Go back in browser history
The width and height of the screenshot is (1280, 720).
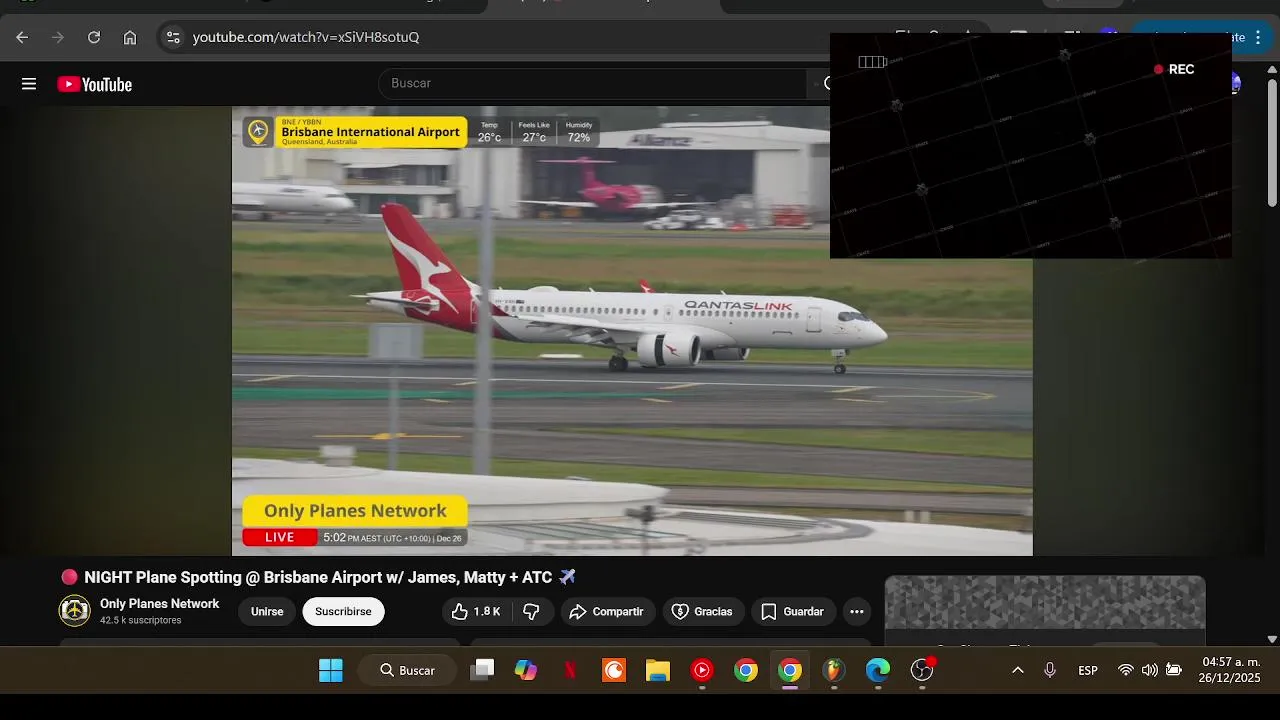(22, 37)
